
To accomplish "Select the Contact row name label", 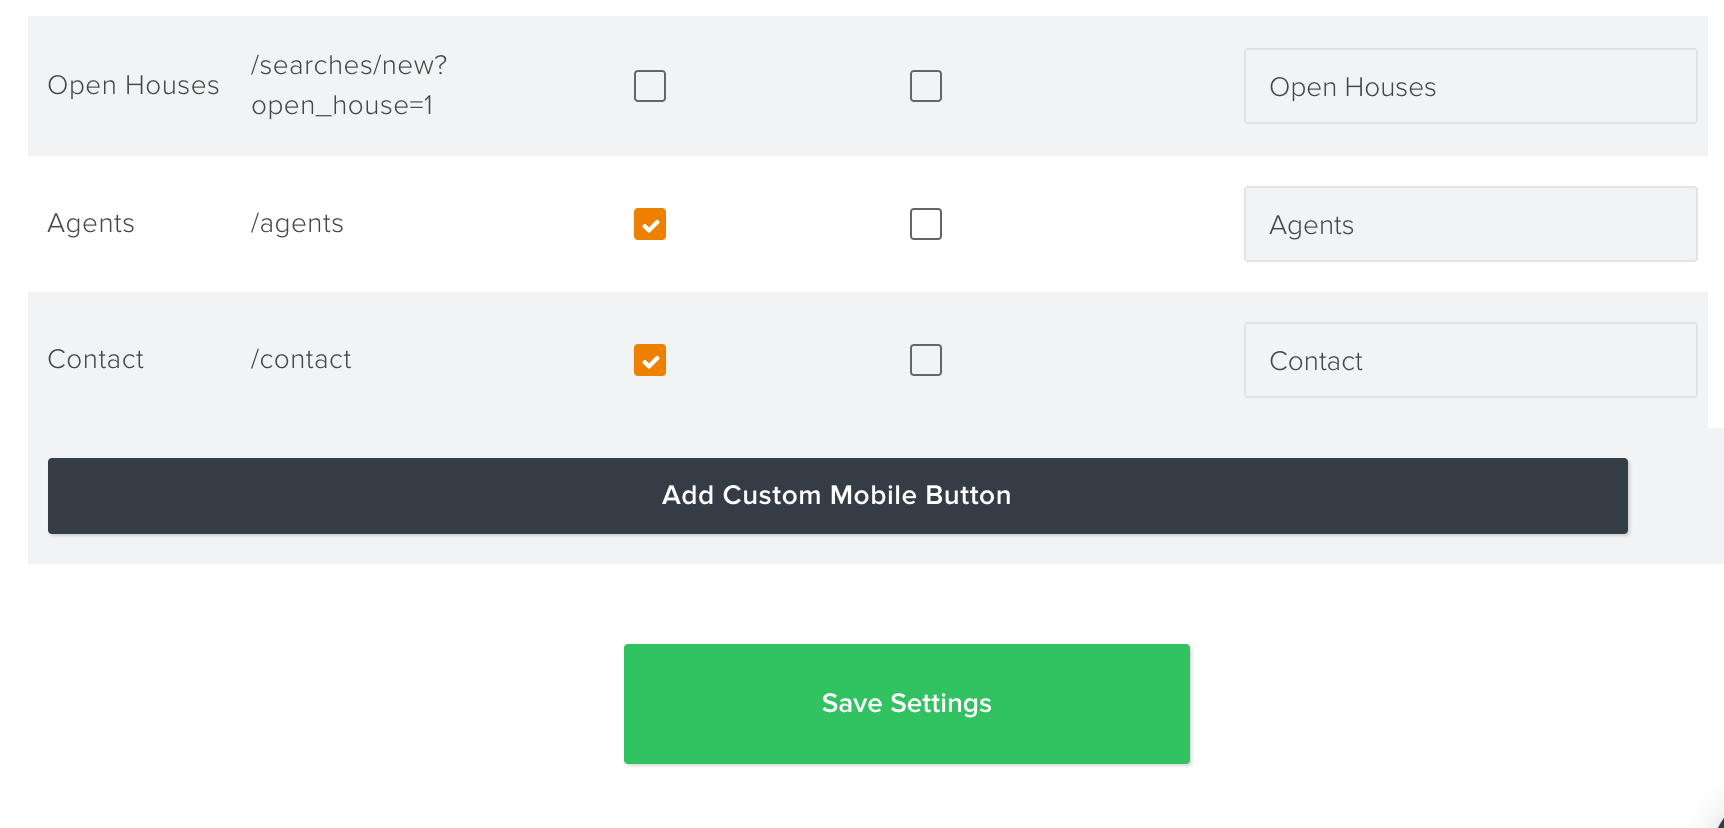I will coord(96,360).
